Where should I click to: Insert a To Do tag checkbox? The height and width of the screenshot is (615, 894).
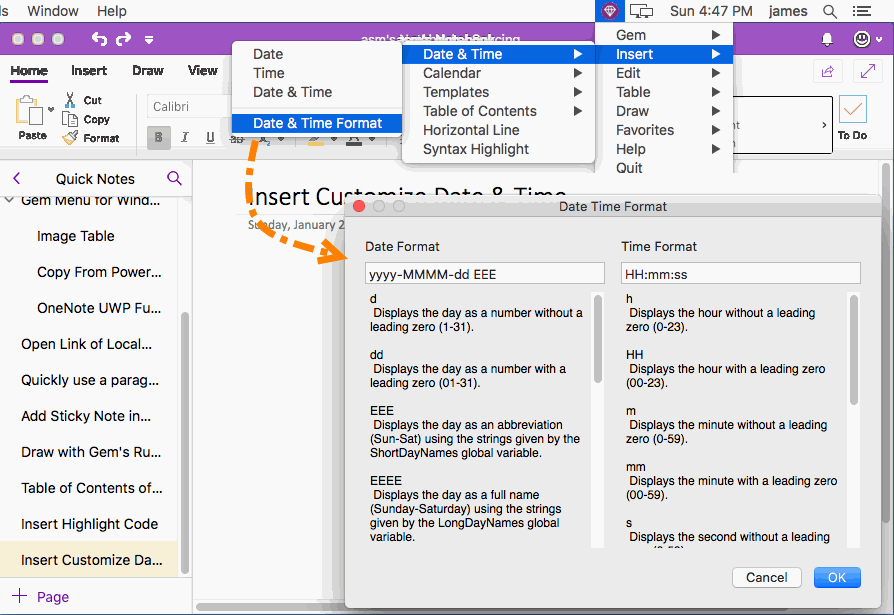tap(853, 110)
